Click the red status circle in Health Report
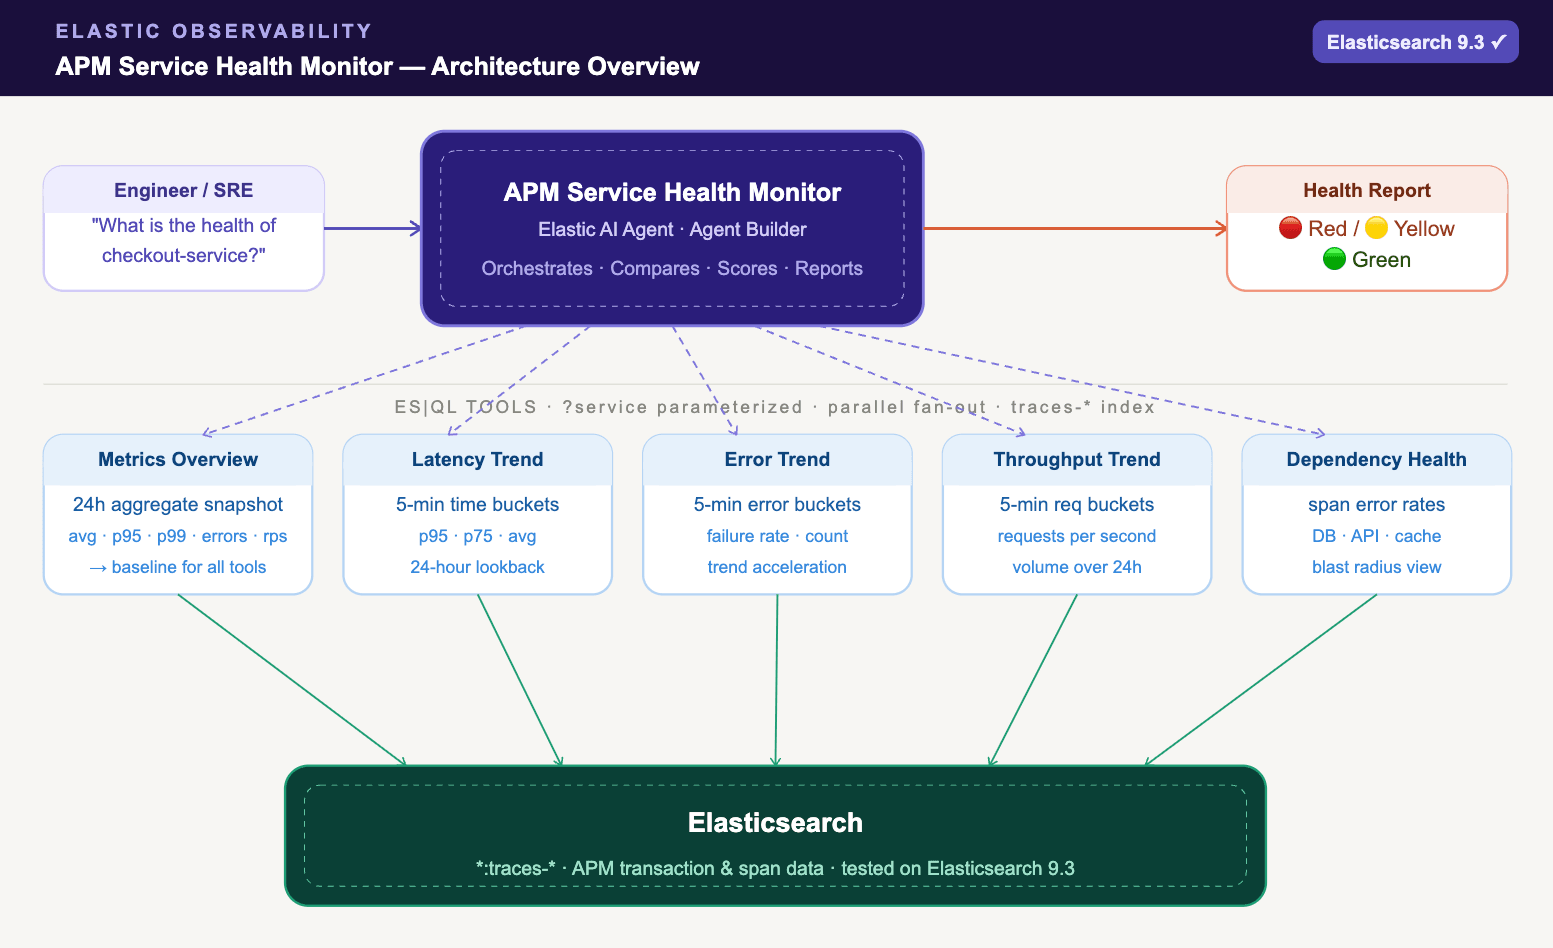Image resolution: width=1553 pixels, height=948 pixels. point(1290,228)
